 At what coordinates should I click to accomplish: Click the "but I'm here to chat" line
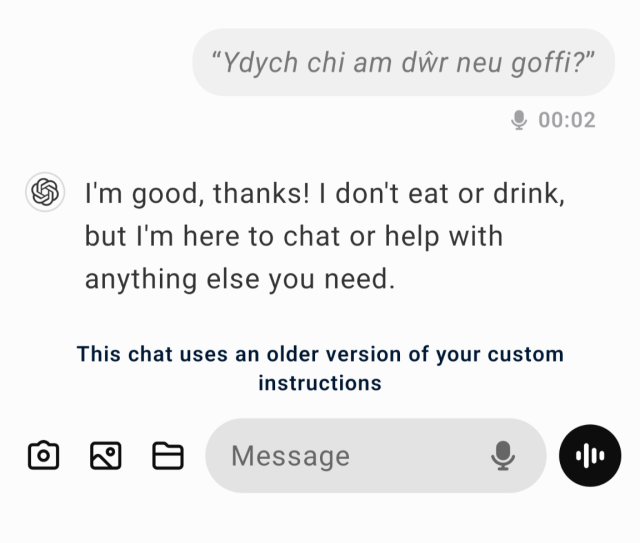click(x=293, y=237)
